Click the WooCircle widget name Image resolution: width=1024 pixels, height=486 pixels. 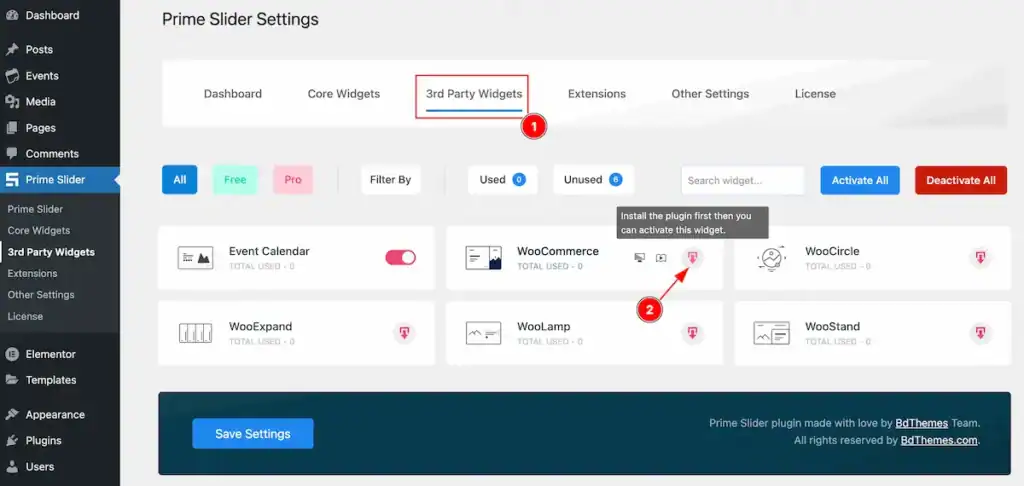coord(832,251)
